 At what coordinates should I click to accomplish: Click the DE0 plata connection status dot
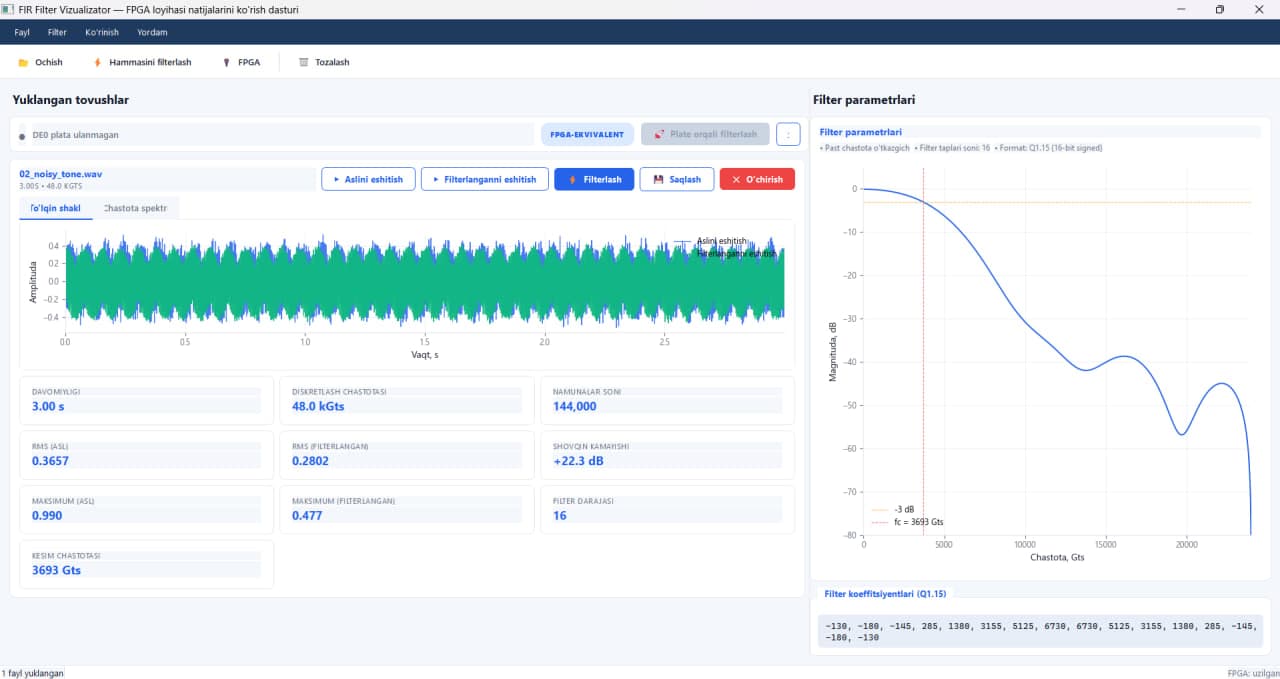coord(22,135)
